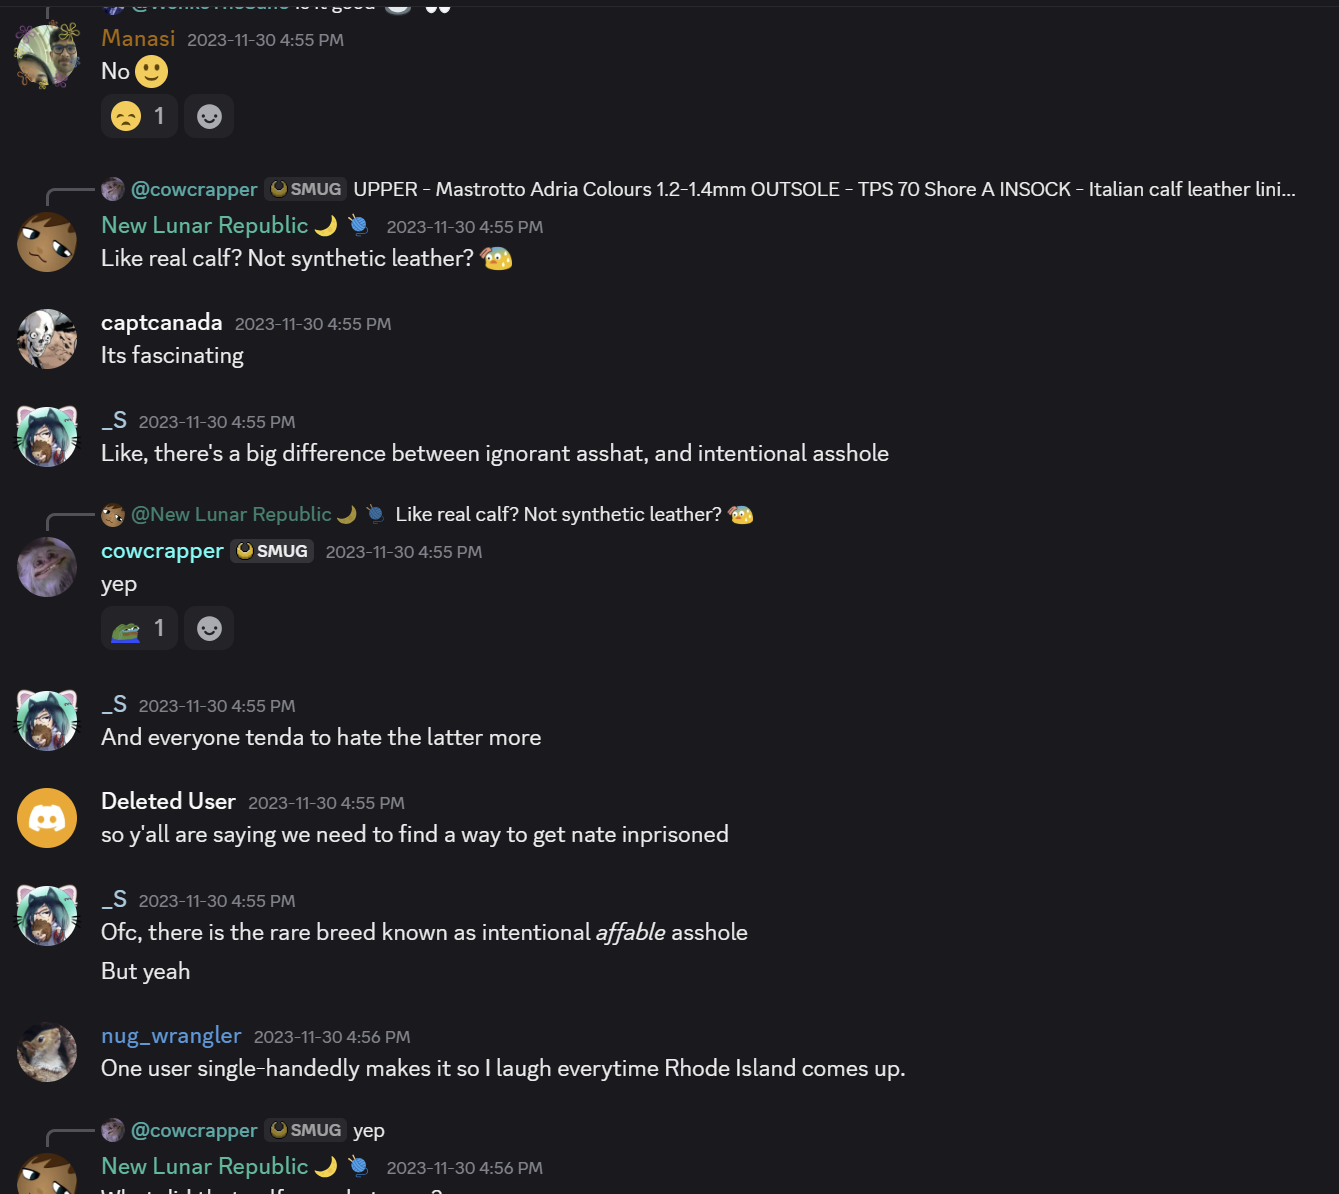Image resolution: width=1339 pixels, height=1194 pixels.
Task: Open nug_wrangler's squirrel avatar
Action: coord(47,1052)
